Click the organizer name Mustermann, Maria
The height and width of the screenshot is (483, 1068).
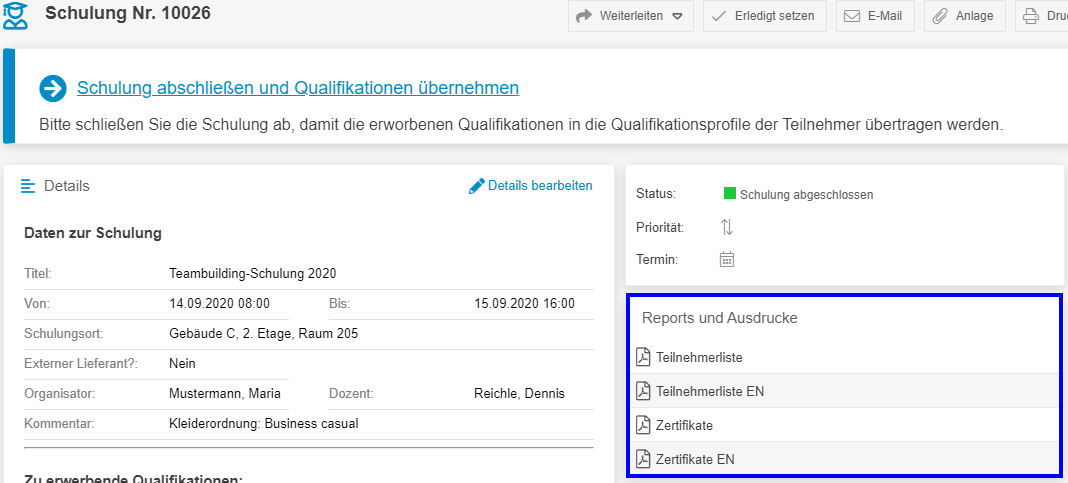(225, 394)
